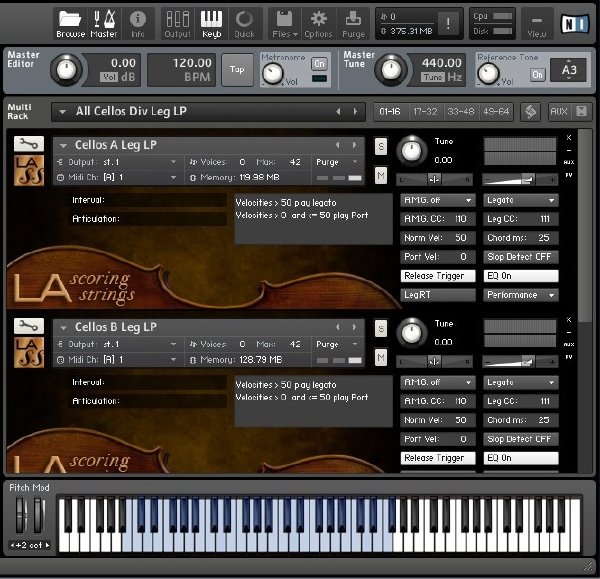
Task: Click the Master Tune knob
Action: pyautogui.click(x=391, y=70)
